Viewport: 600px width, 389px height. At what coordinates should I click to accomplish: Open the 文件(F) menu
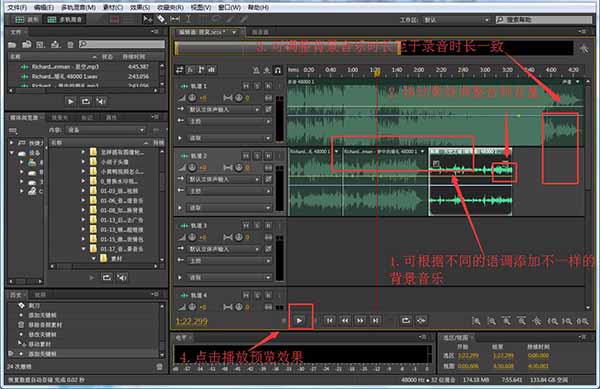click(x=17, y=7)
